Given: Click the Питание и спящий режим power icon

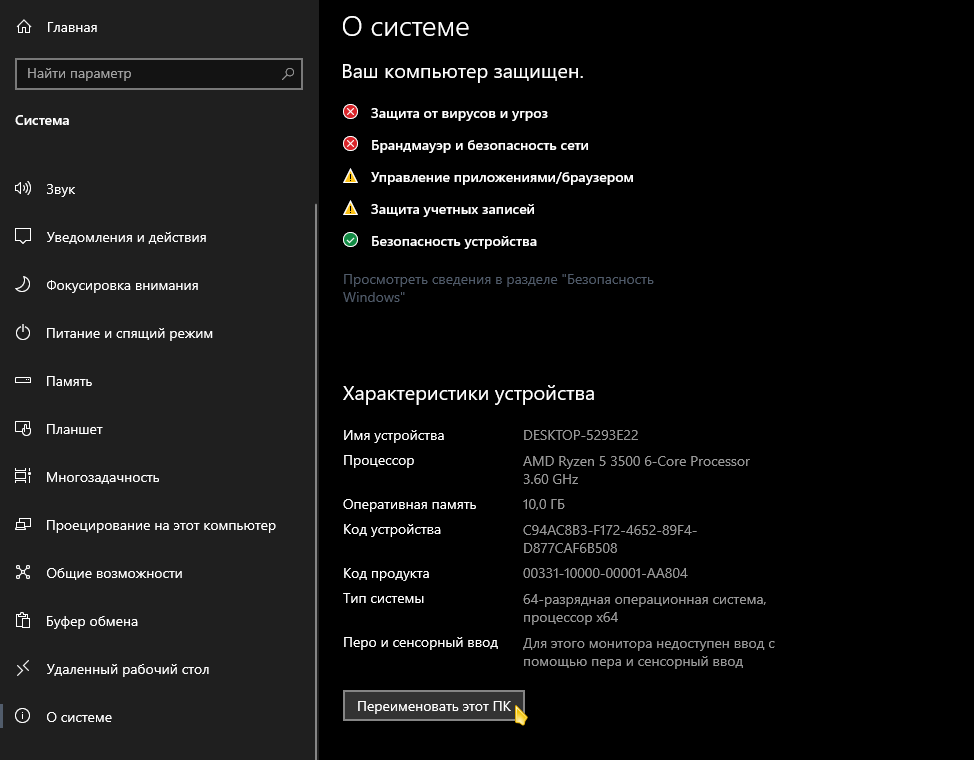Looking at the screenshot, I should tap(23, 332).
